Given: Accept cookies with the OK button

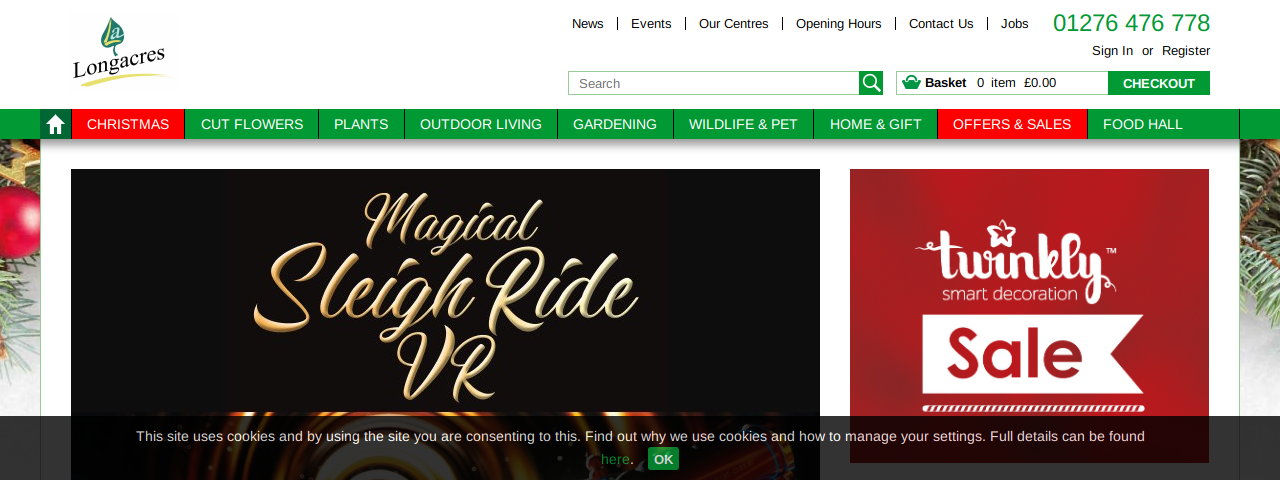Looking at the screenshot, I should click(x=663, y=459).
